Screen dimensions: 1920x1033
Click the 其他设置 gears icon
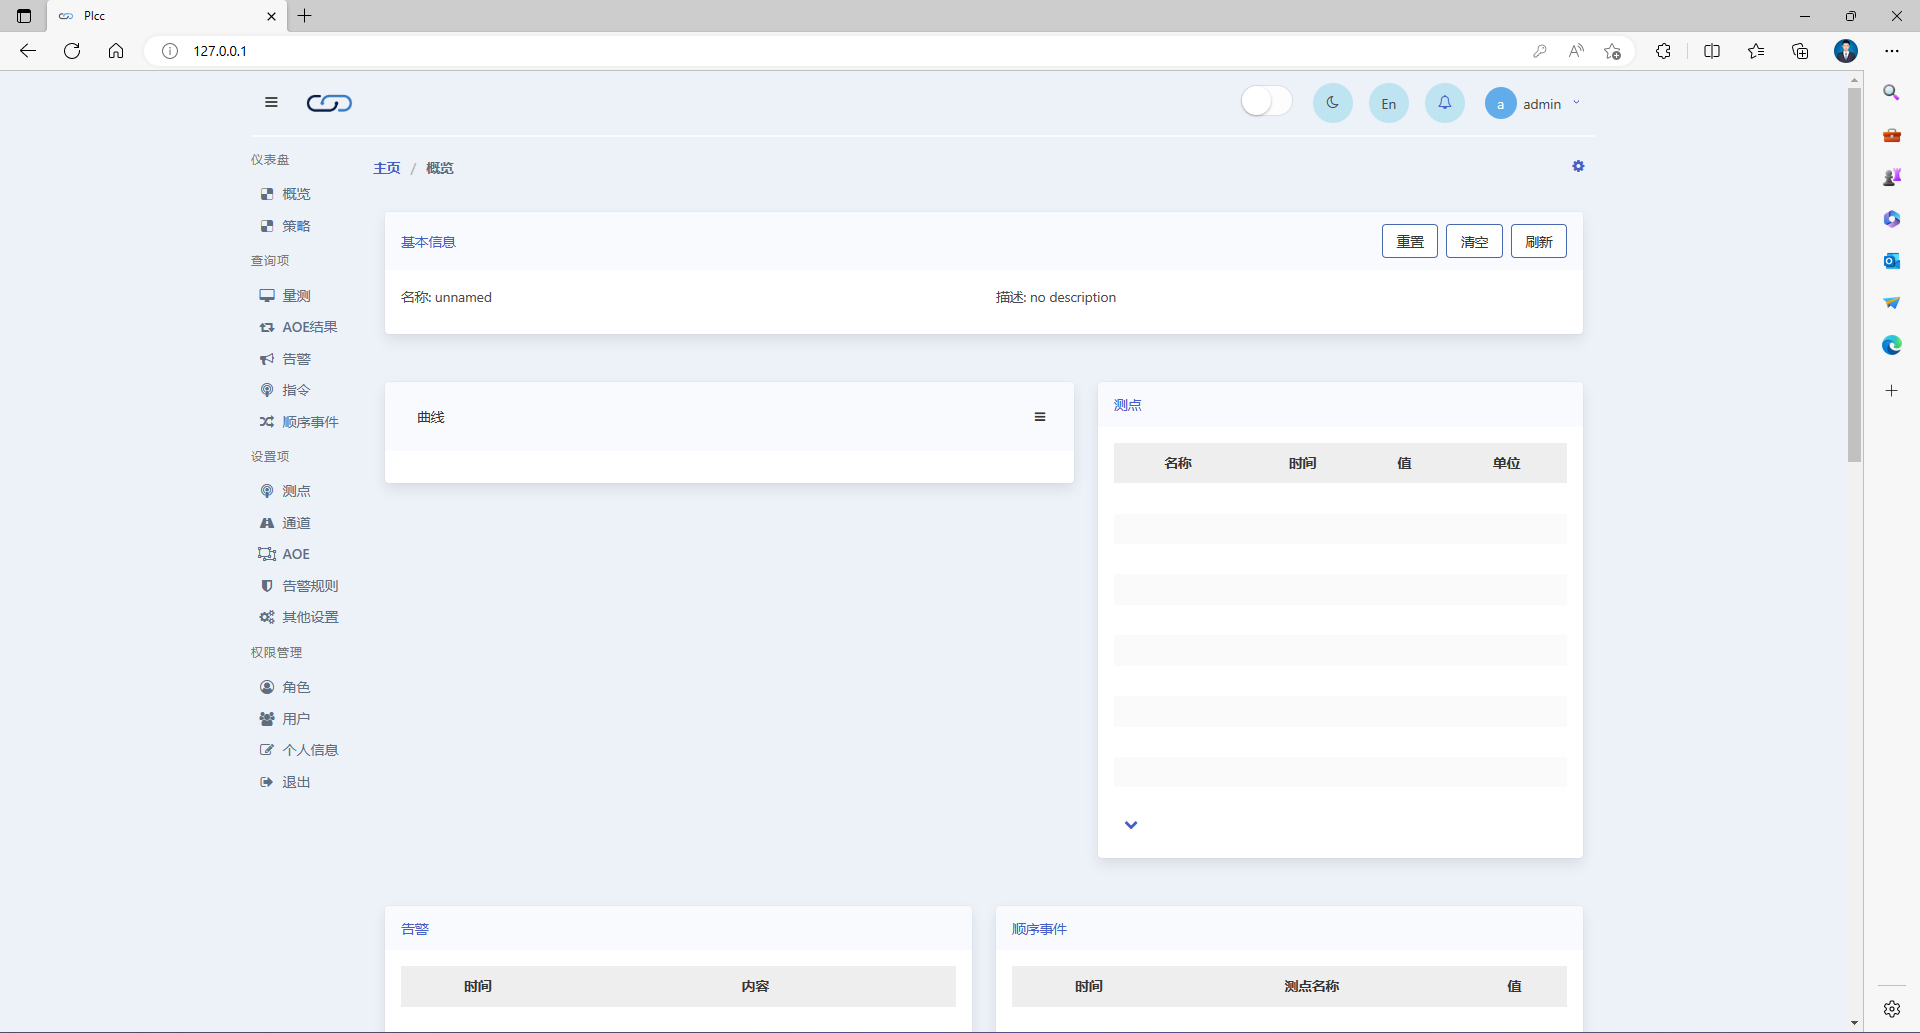pyautogui.click(x=267, y=617)
